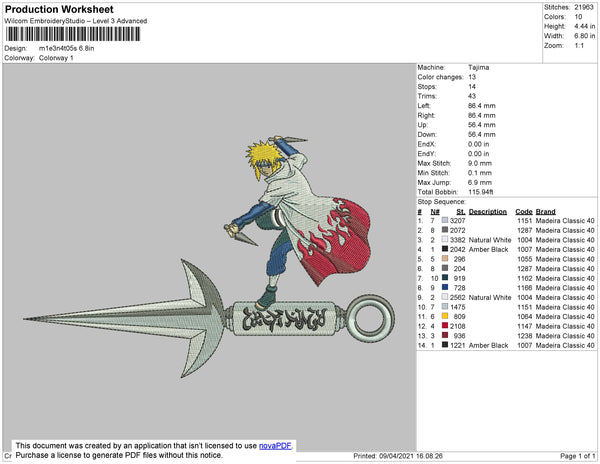Select 'Wilcom EmbroideryStudio – Level 3 Advanced' text
The width and height of the screenshot is (600, 464).
click(x=76, y=21)
